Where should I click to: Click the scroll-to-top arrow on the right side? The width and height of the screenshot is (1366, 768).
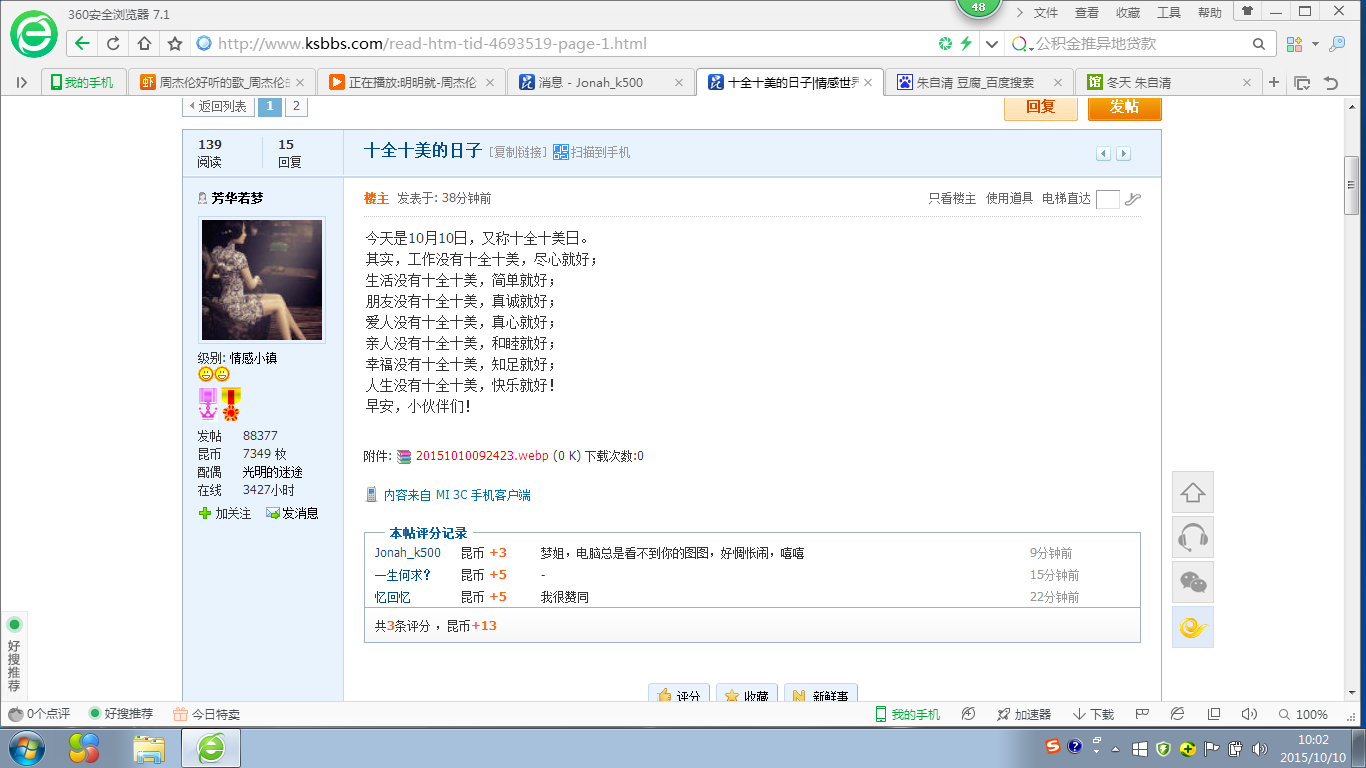point(1192,492)
